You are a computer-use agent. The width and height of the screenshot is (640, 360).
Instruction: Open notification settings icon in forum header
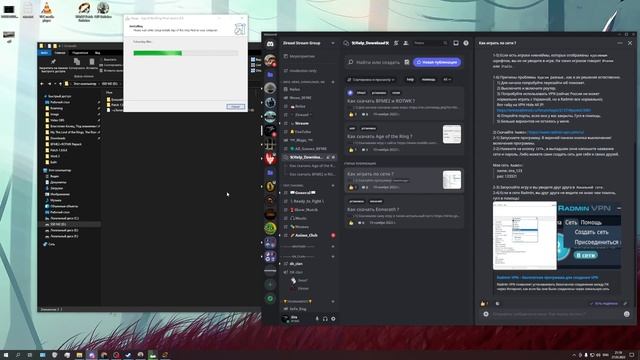396,43
